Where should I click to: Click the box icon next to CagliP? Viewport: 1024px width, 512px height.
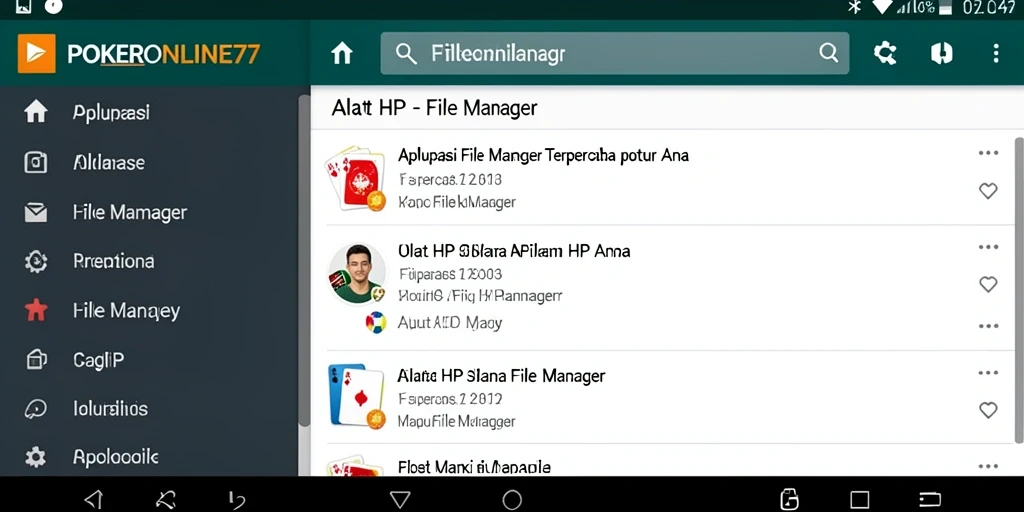pyautogui.click(x=35, y=359)
